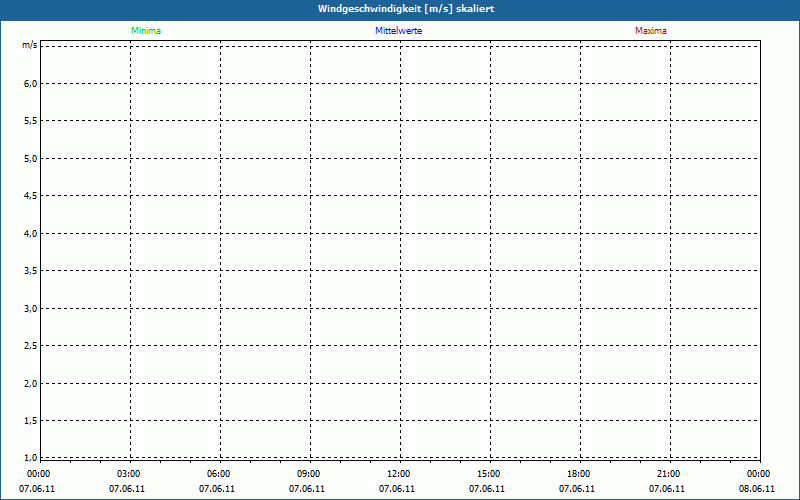This screenshot has width=800, height=500.
Task: Click the 12:00 time axis label
Action: click(x=398, y=474)
